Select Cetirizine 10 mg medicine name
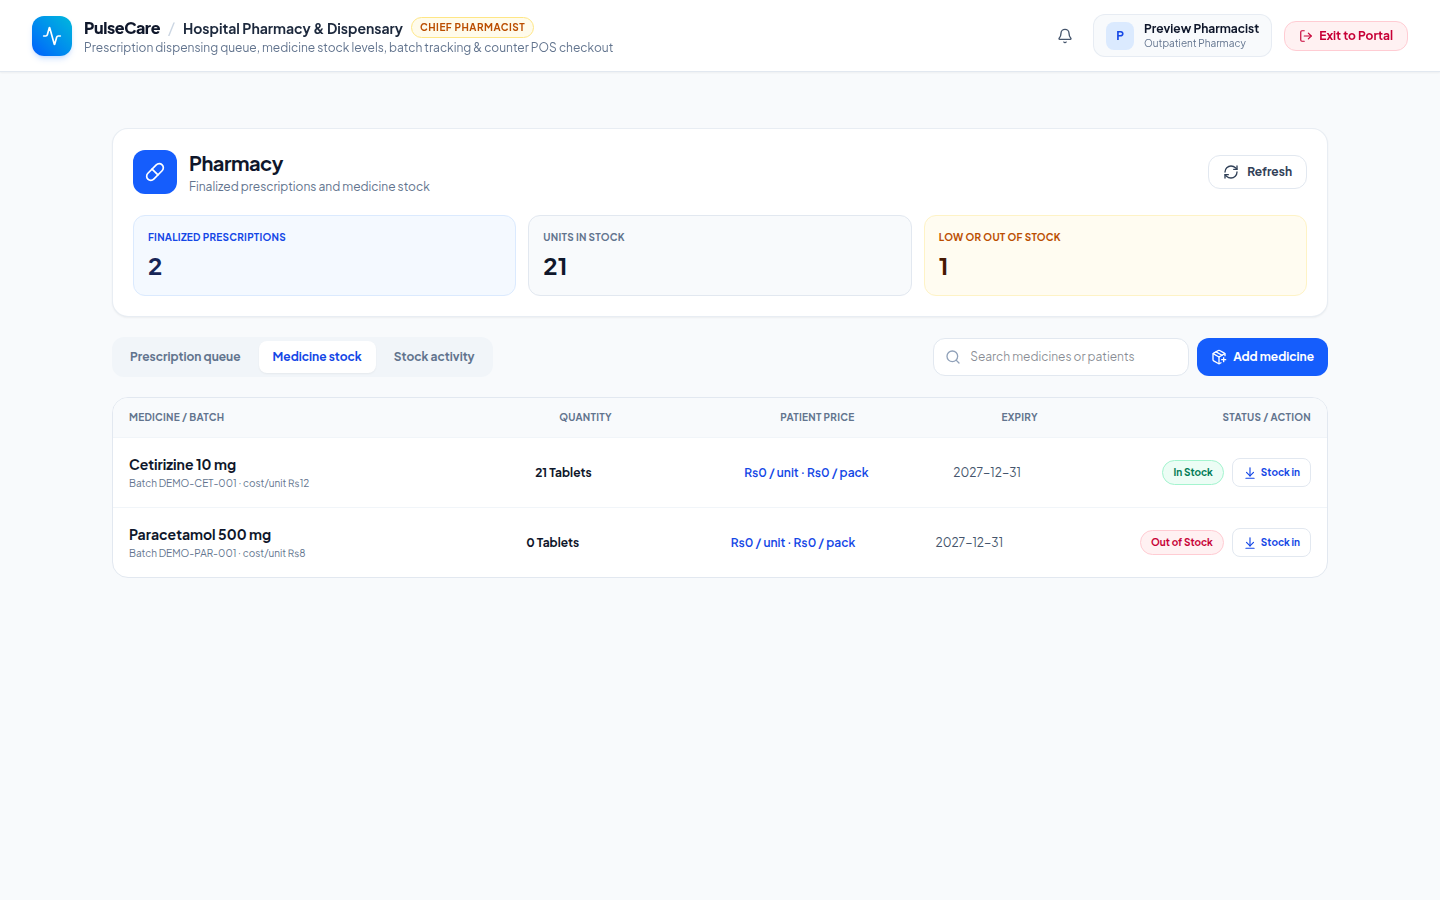 coord(183,465)
